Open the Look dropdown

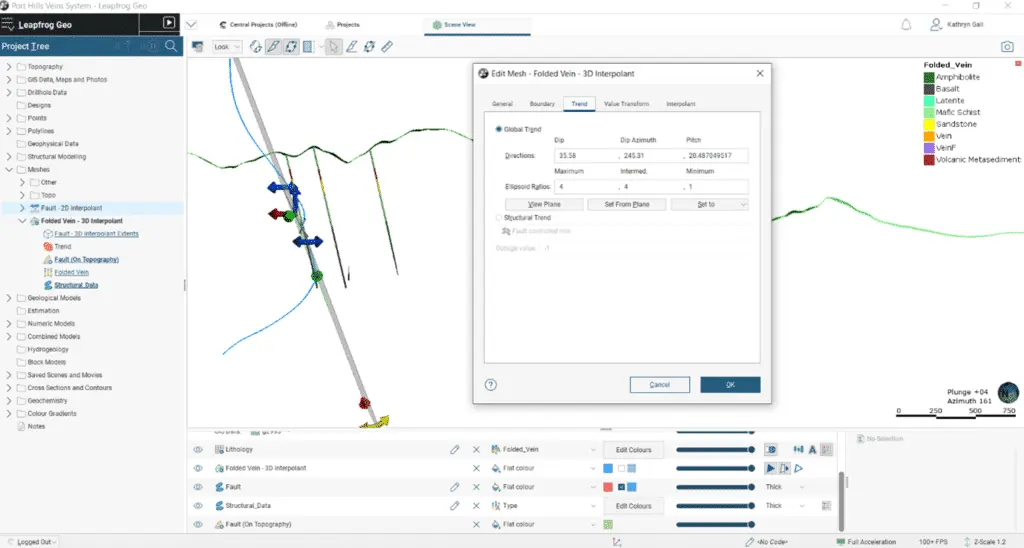tap(227, 46)
